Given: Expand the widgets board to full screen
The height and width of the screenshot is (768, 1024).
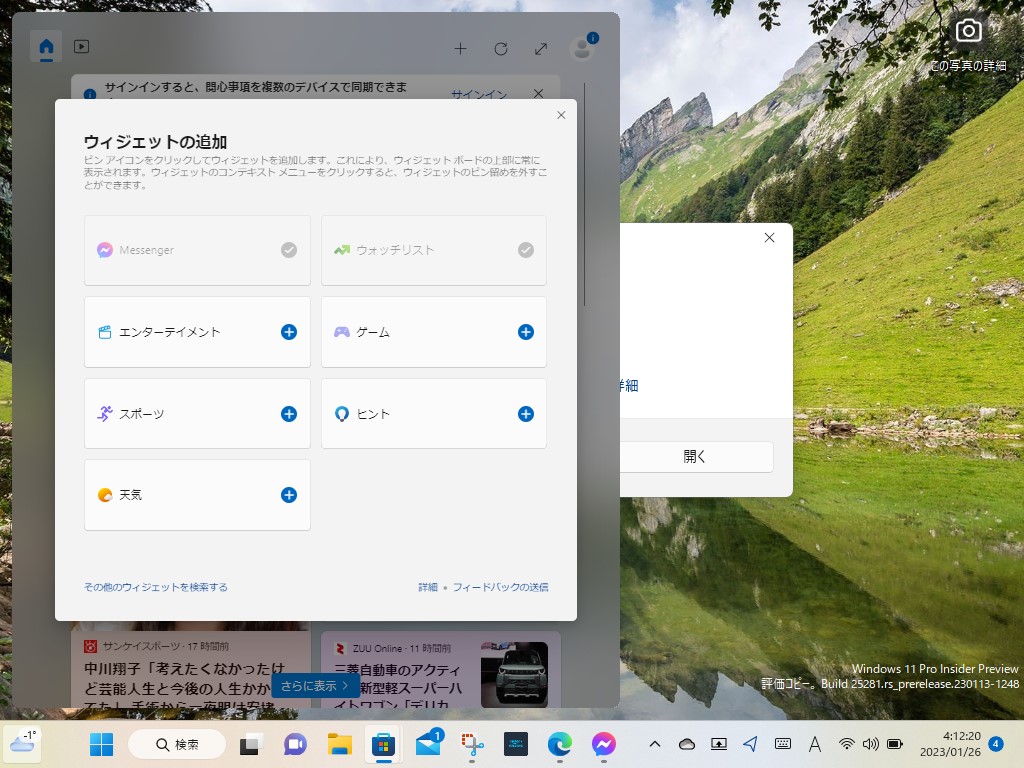Looking at the screenshot, I should [x=540, y=48].
